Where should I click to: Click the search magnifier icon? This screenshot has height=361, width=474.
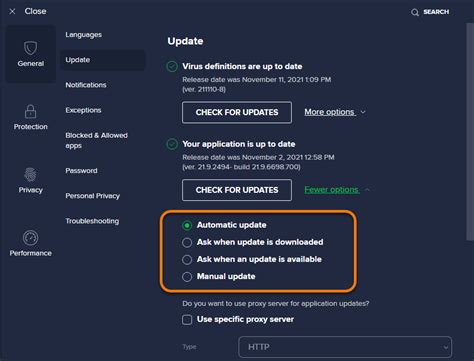[x=415, y=13]
